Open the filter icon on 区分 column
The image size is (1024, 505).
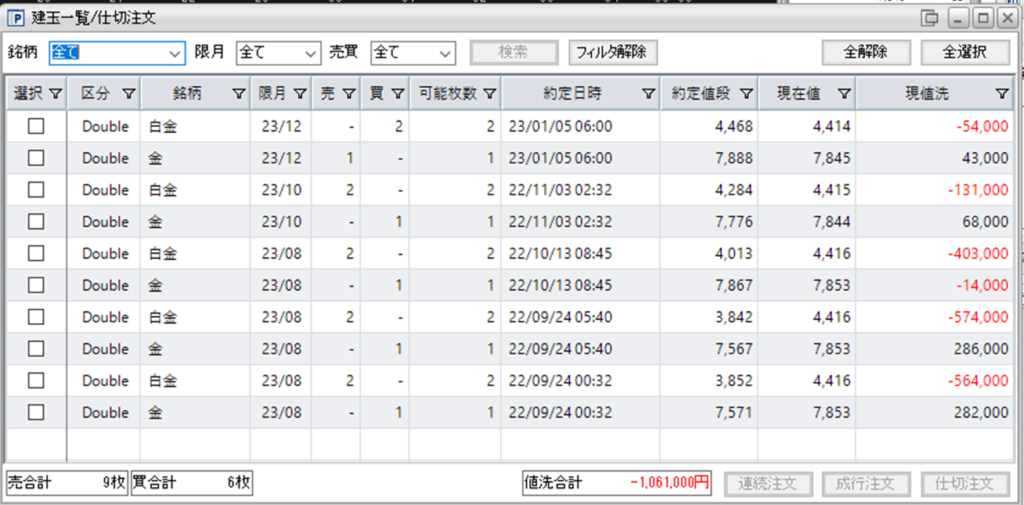tap(129, 95)
